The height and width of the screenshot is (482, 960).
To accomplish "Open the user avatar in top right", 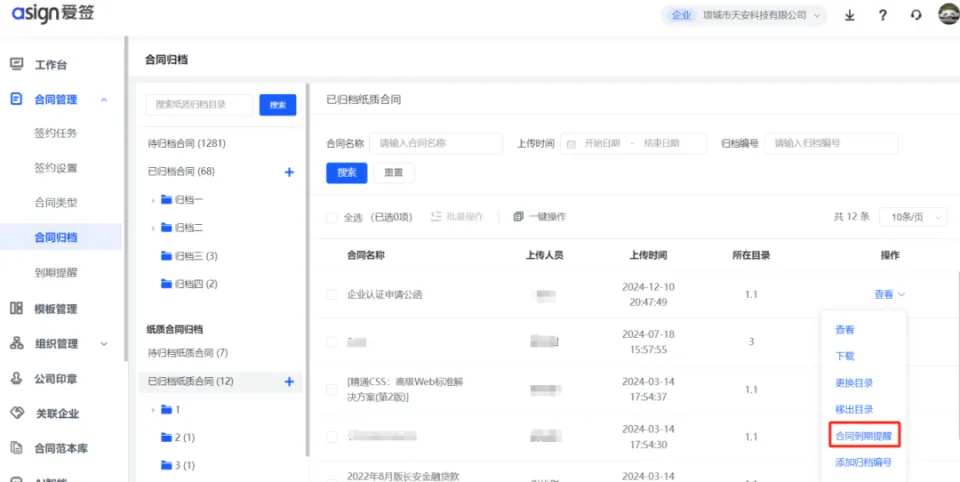I will click(x=948, y=14).
